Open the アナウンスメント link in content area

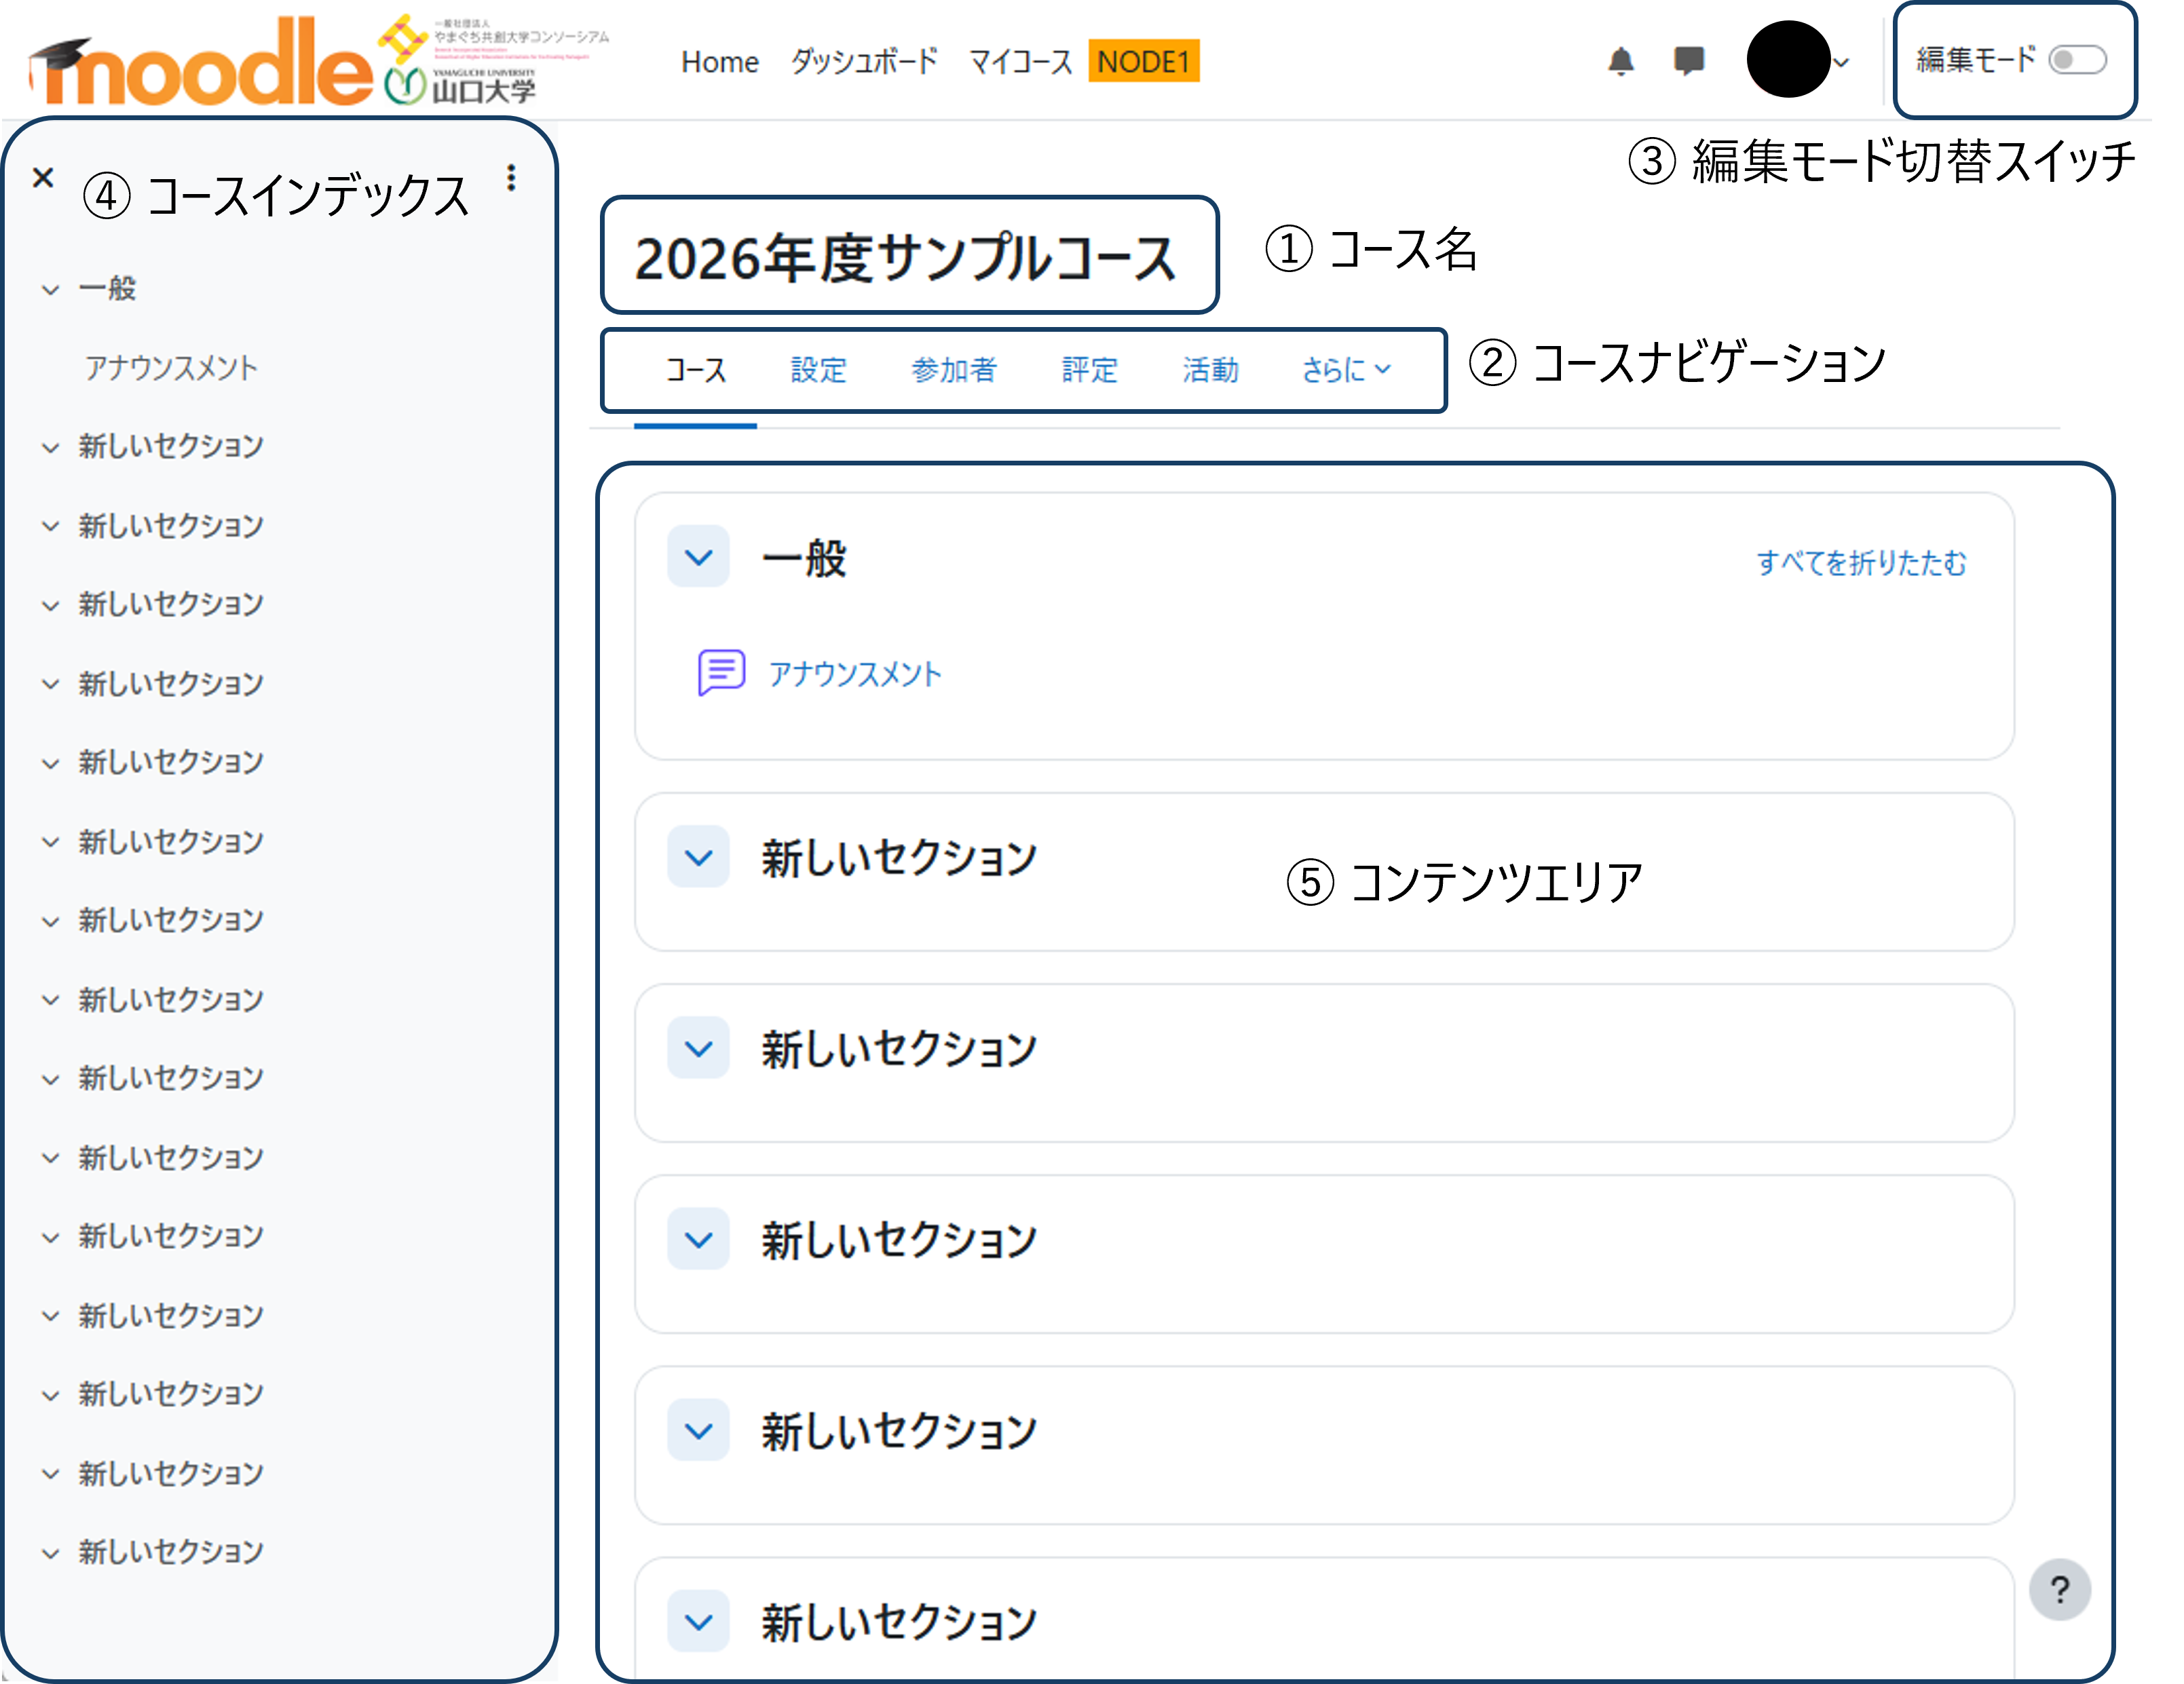coord(855,673)
